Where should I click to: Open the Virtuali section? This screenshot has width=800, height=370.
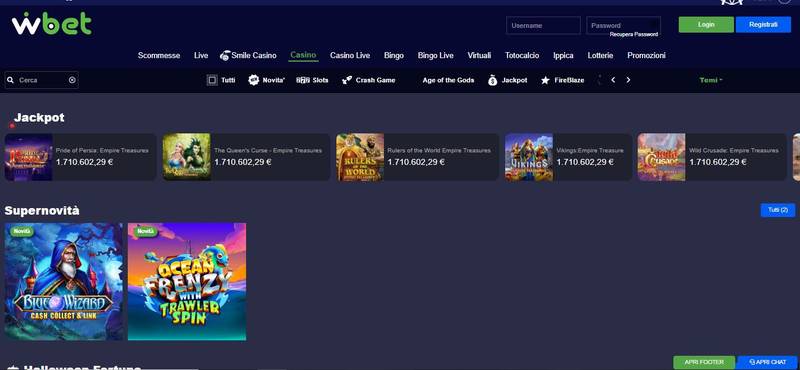[479, 56]
